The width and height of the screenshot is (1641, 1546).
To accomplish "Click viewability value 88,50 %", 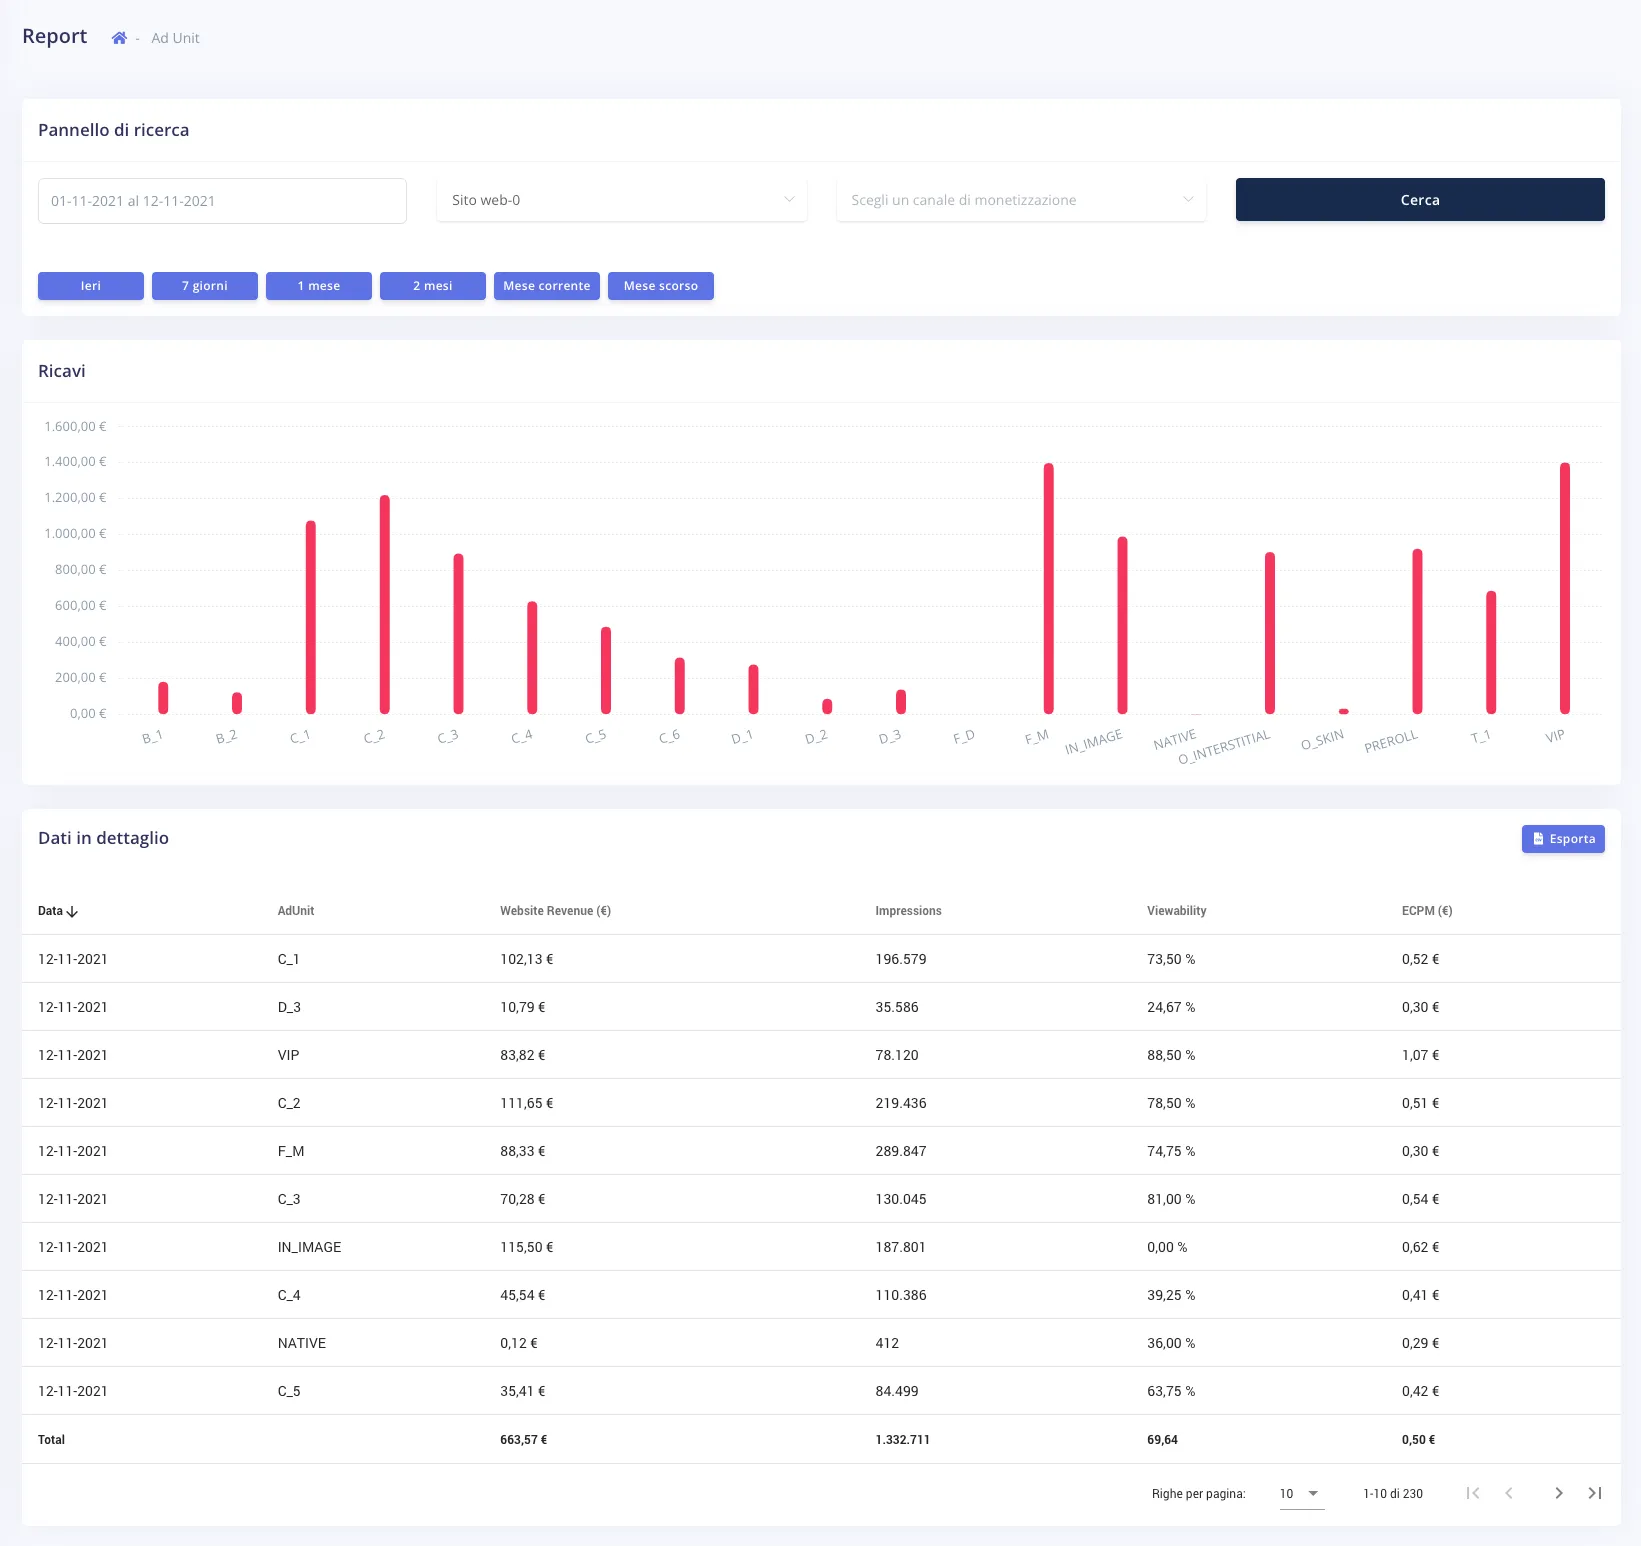I will tap(1171, 1055).
